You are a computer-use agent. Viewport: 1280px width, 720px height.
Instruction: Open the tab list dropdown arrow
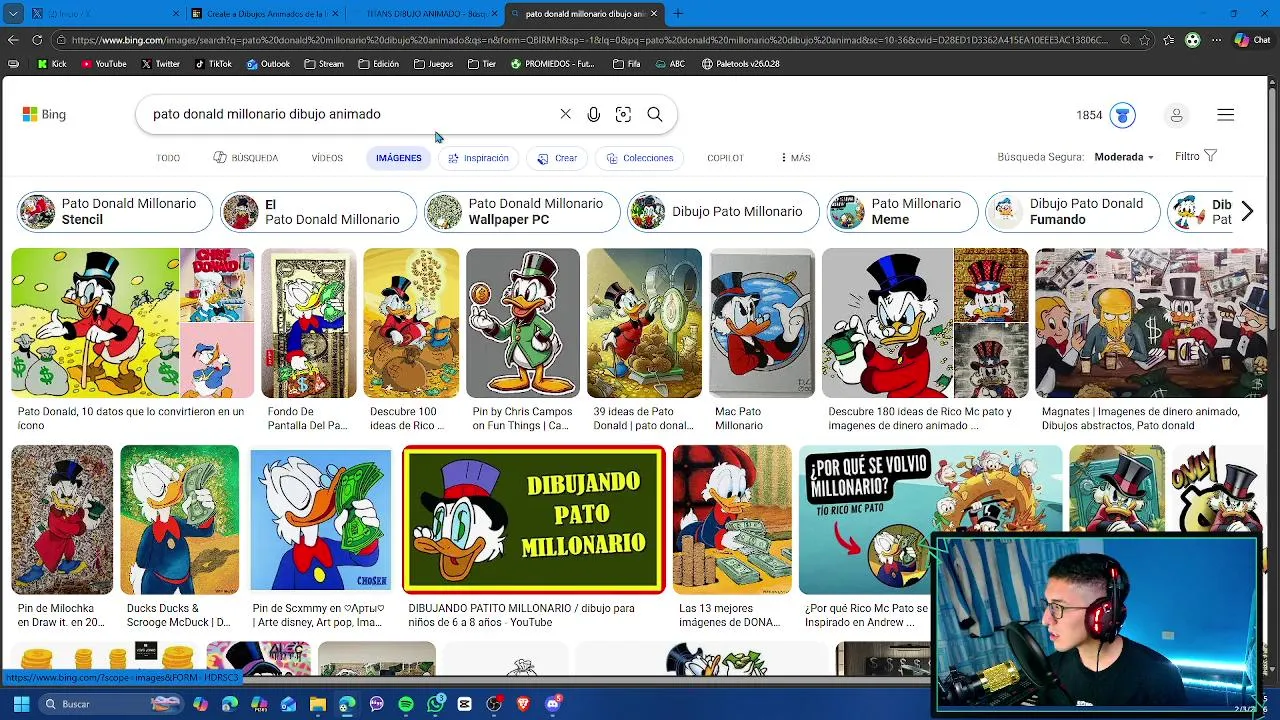pos(13,14)
